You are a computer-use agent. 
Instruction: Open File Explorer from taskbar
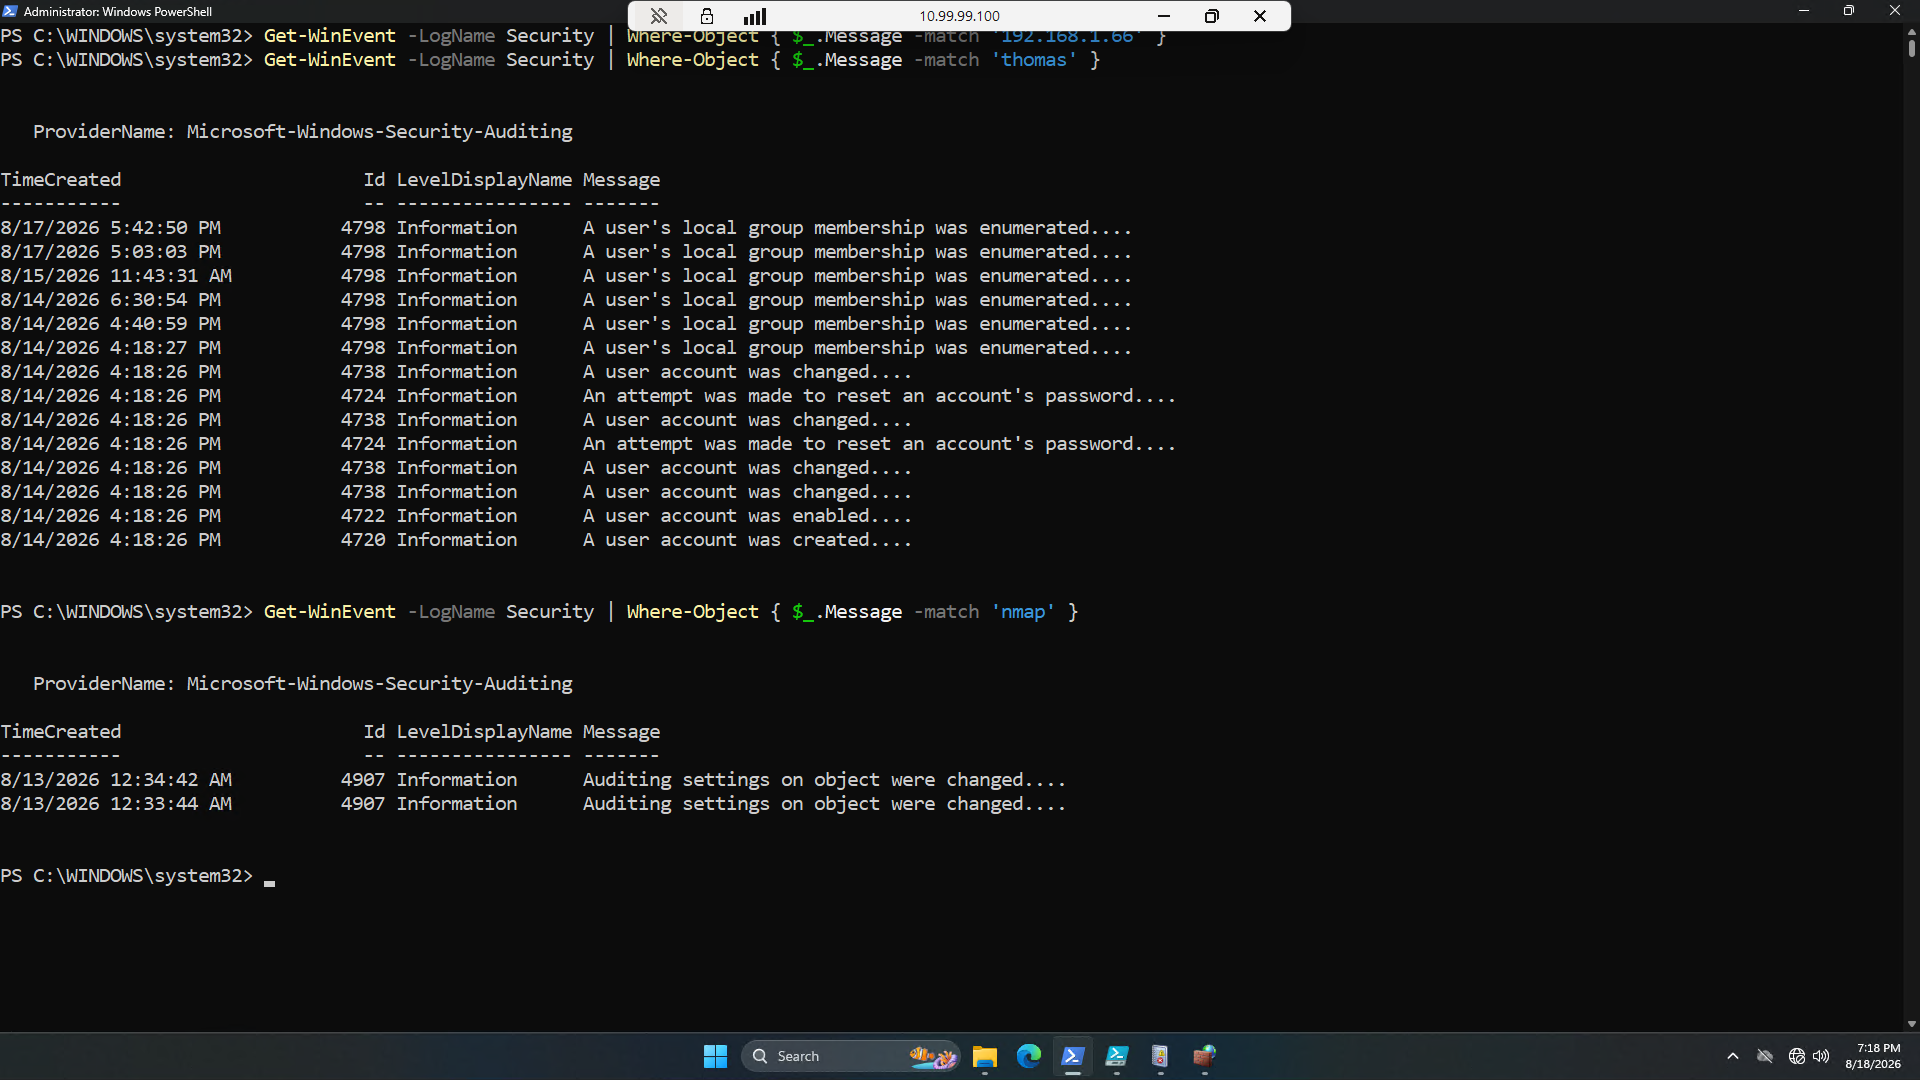click(x=985, y=1056)
